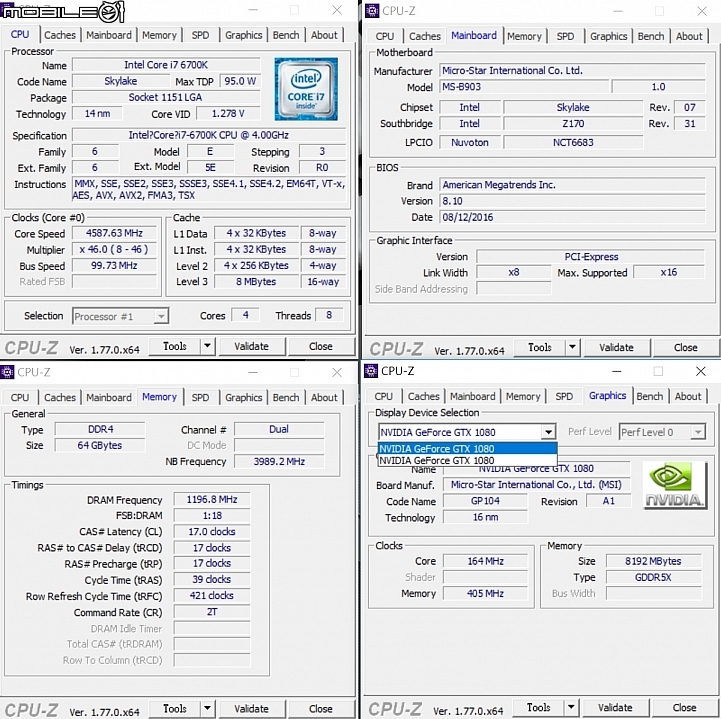The image size is (721, 719).
Task: Collapse the display device selection combo box
Action: (x=548, y=432)
